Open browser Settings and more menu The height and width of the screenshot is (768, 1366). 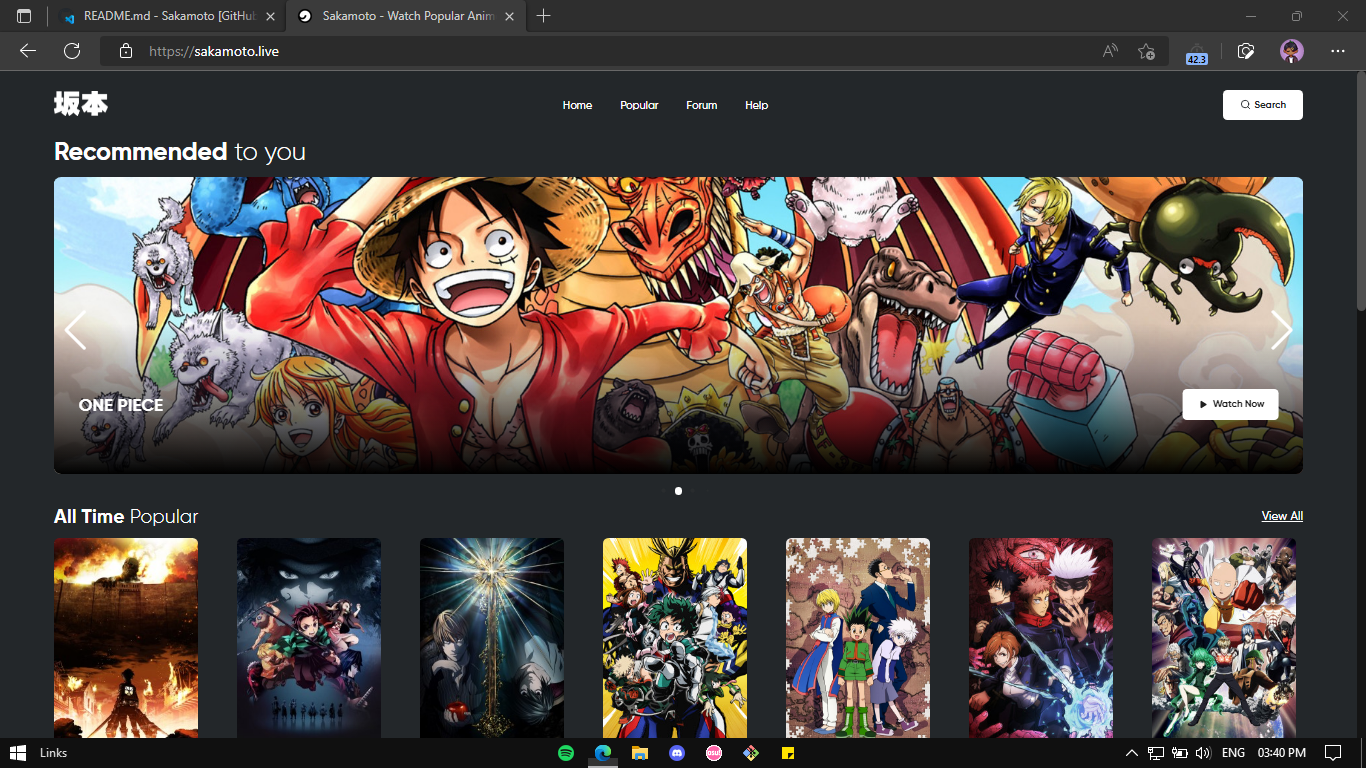pos(1338,51)
